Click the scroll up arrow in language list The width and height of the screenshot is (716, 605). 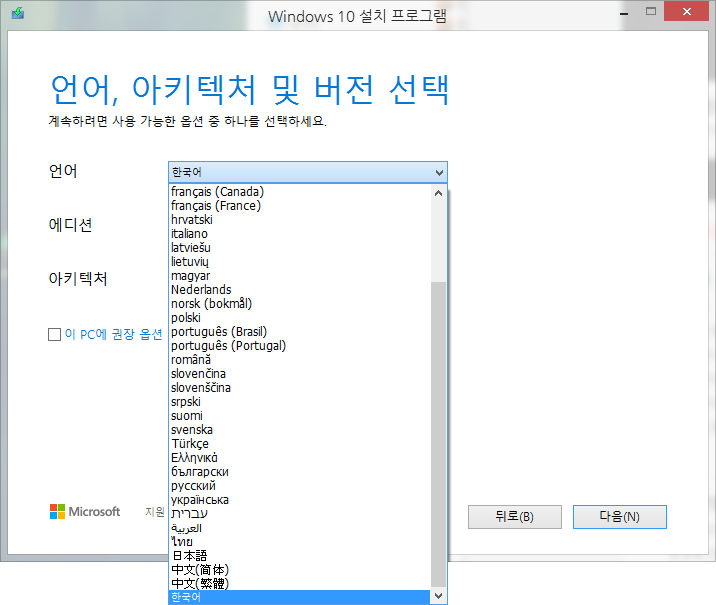click(438, 193)
